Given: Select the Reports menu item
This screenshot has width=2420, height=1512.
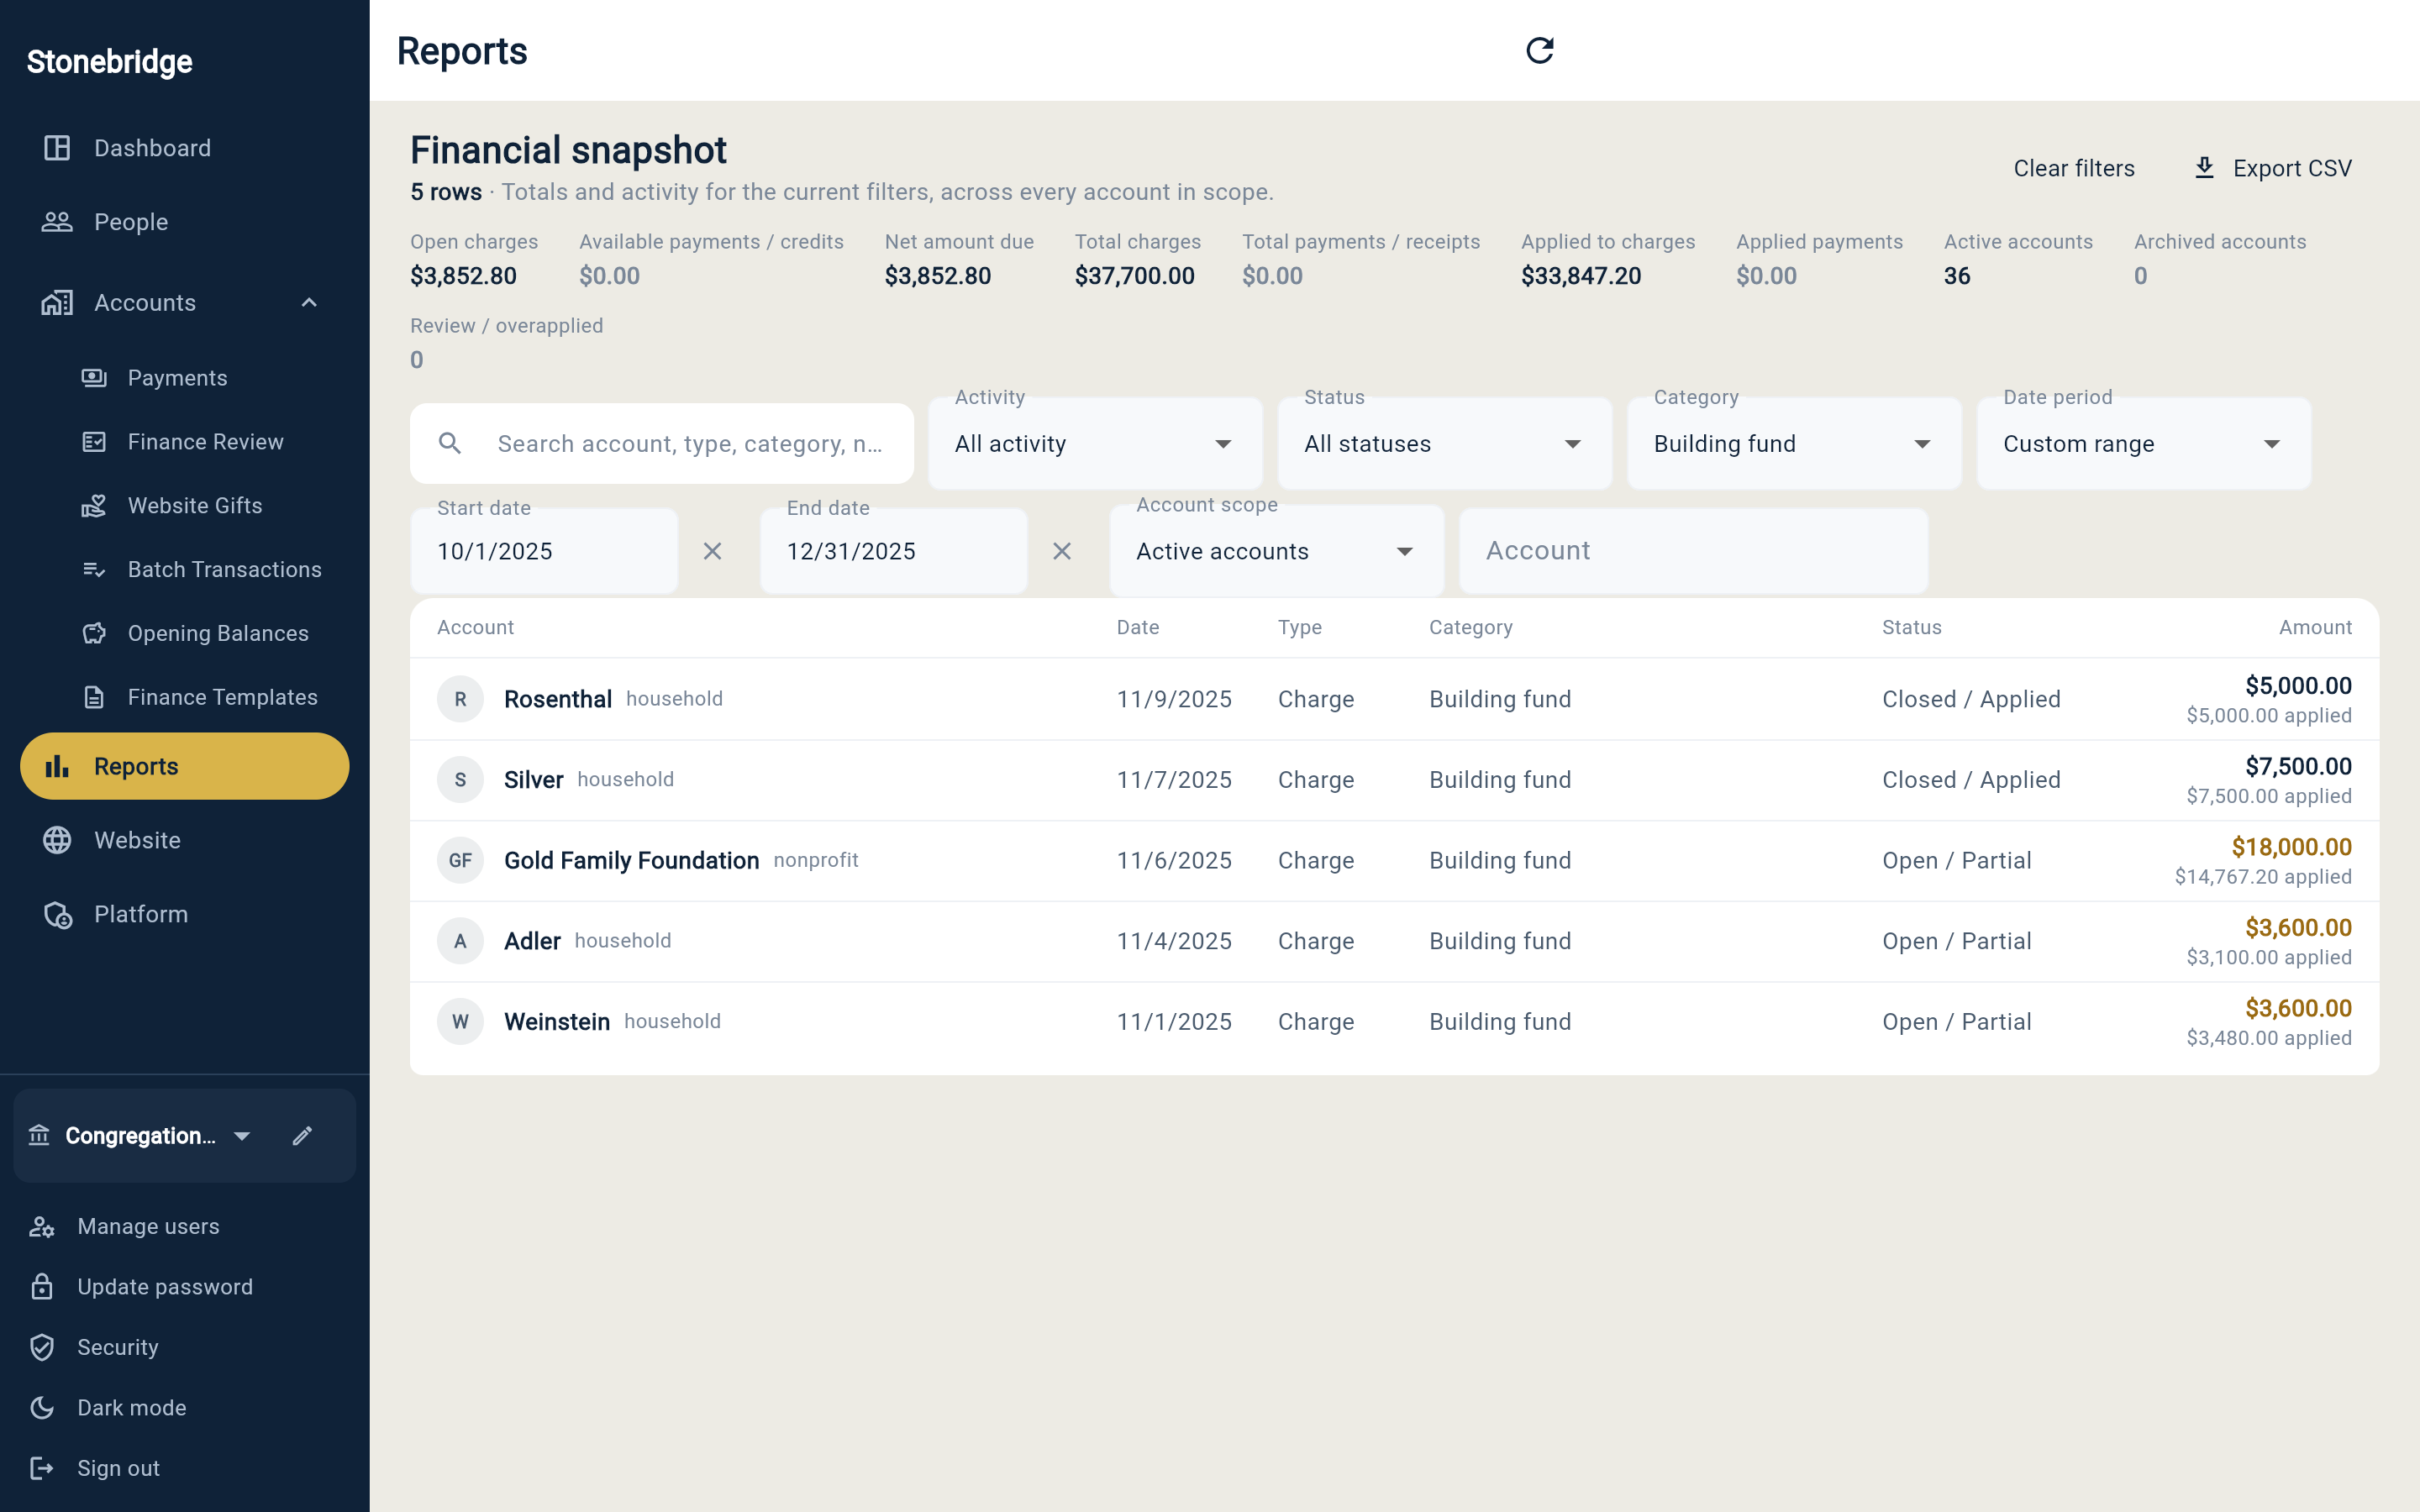Looking at the screenshot, I should [185, 766].
